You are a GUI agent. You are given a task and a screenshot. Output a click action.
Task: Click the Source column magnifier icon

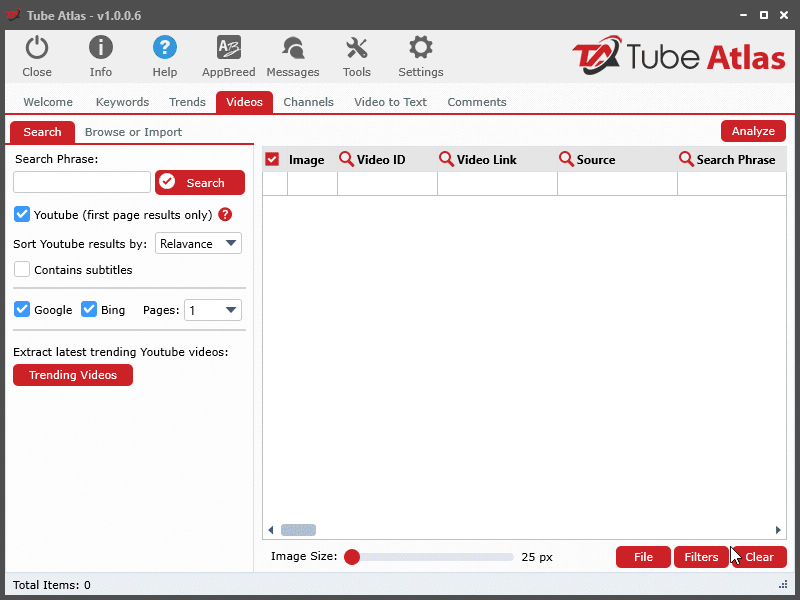click(x=566, y=159)
